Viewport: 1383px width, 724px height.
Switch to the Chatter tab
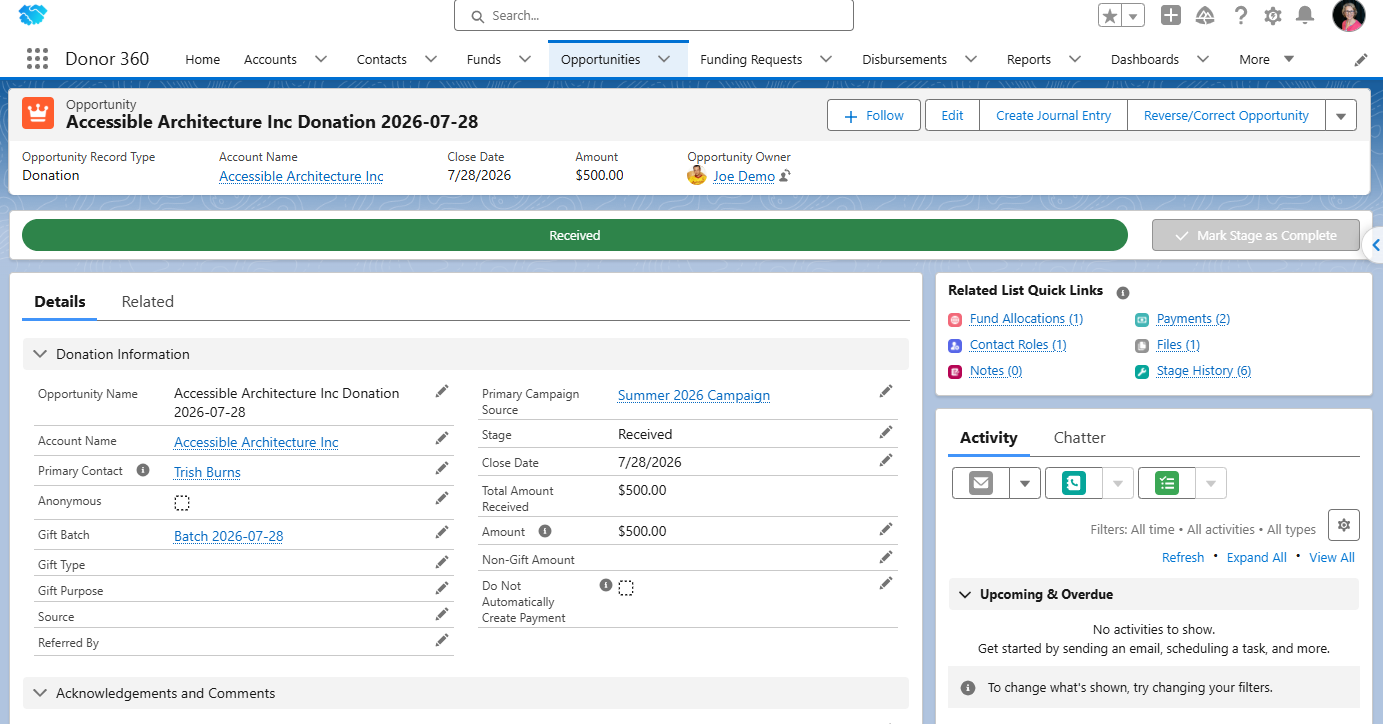pos(1080,438)
